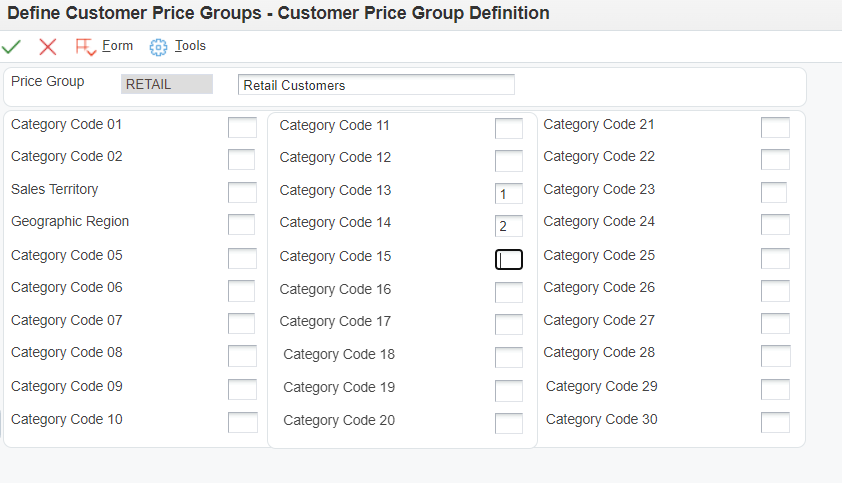
Task: Select the Category Code 13 field
Action: (x=508, y=194)
